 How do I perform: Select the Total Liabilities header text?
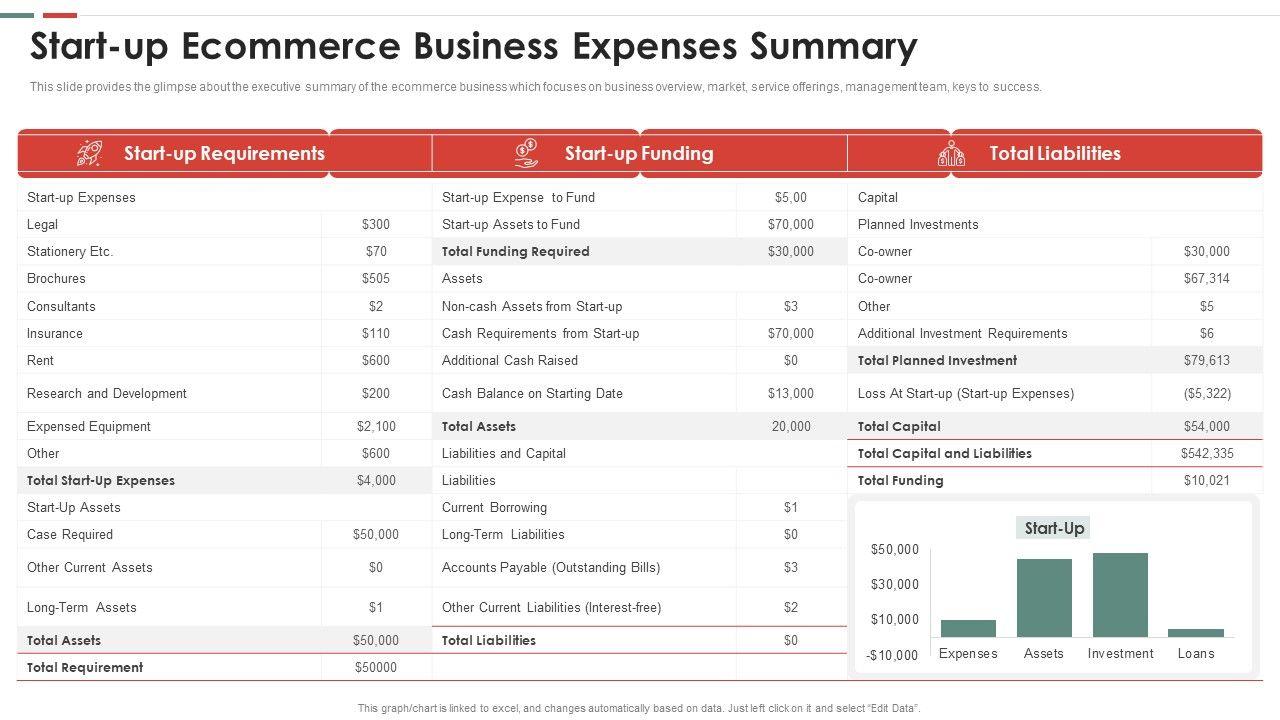pos(1054,153)
